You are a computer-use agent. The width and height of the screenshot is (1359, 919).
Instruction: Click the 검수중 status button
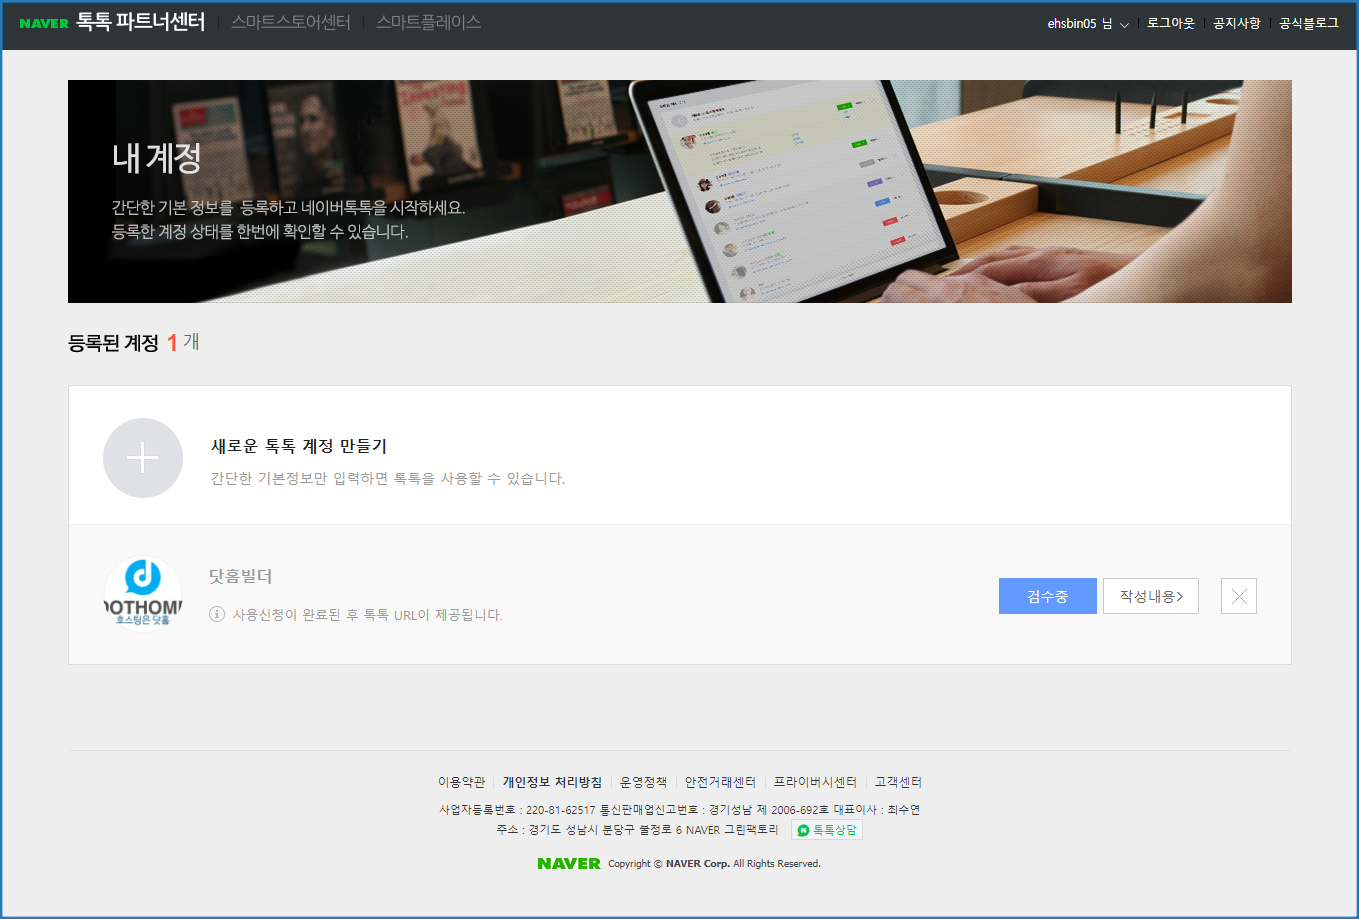click(x=1047, y=596)
